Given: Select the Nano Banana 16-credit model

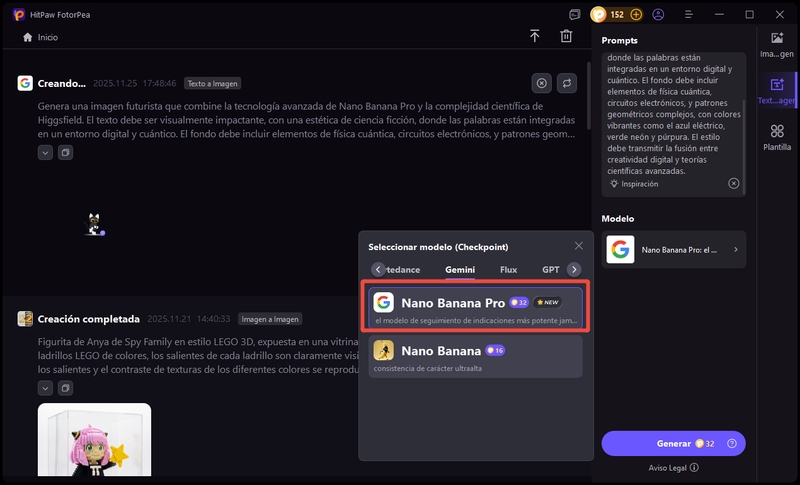Looking at the screenshot, I should 475,356.
